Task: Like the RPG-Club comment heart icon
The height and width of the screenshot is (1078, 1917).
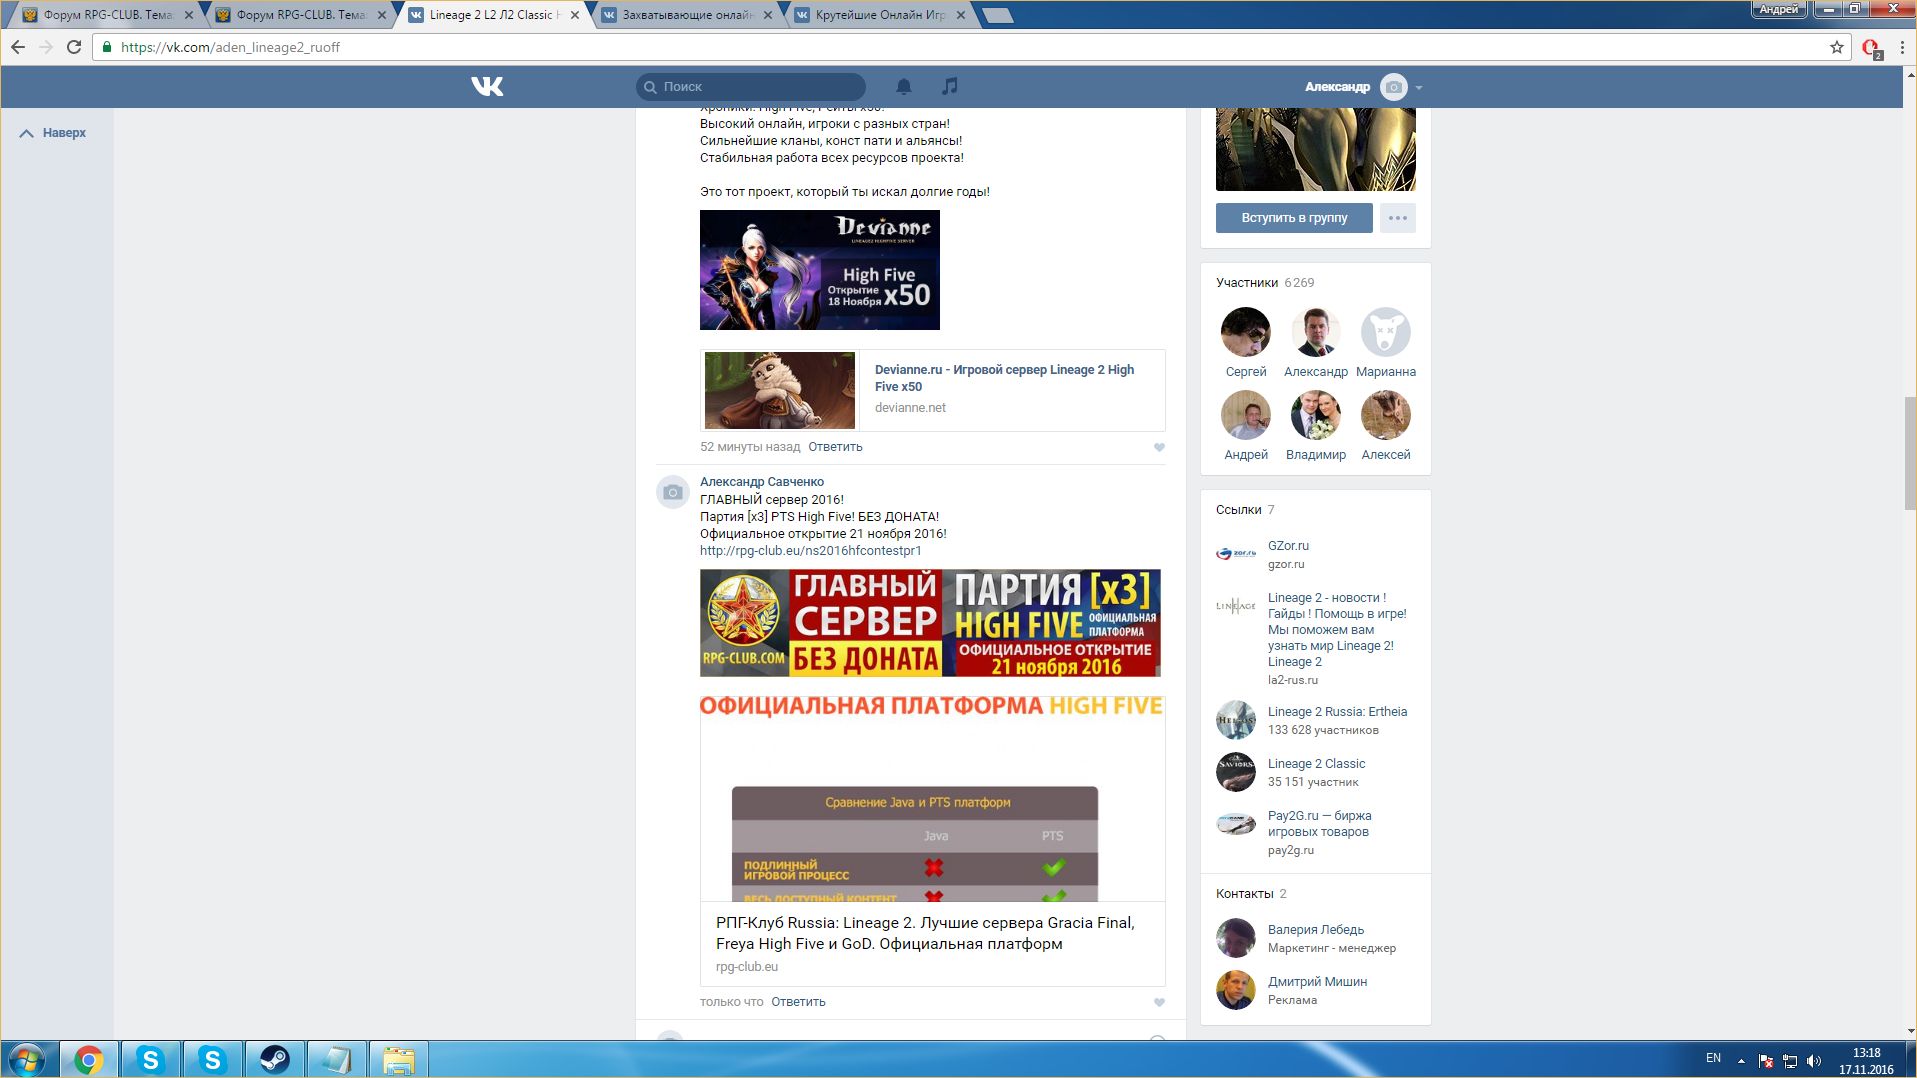Action: click(1159, 1003)
